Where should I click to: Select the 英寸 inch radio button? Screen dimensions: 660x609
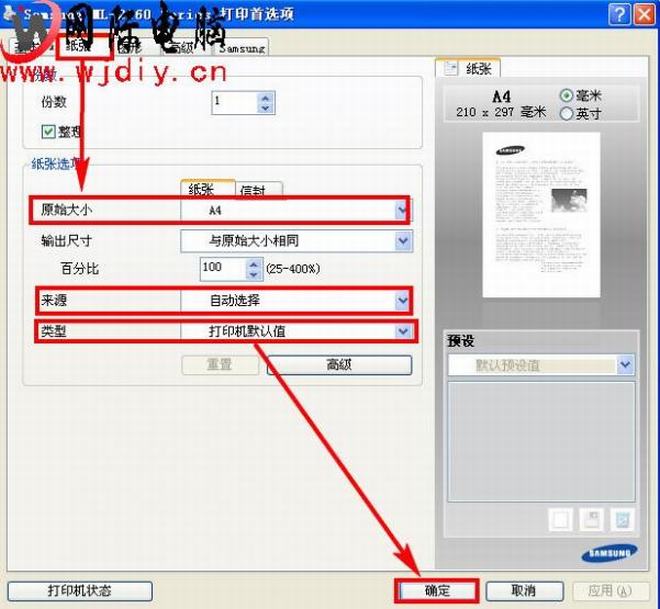click(567, 113)
